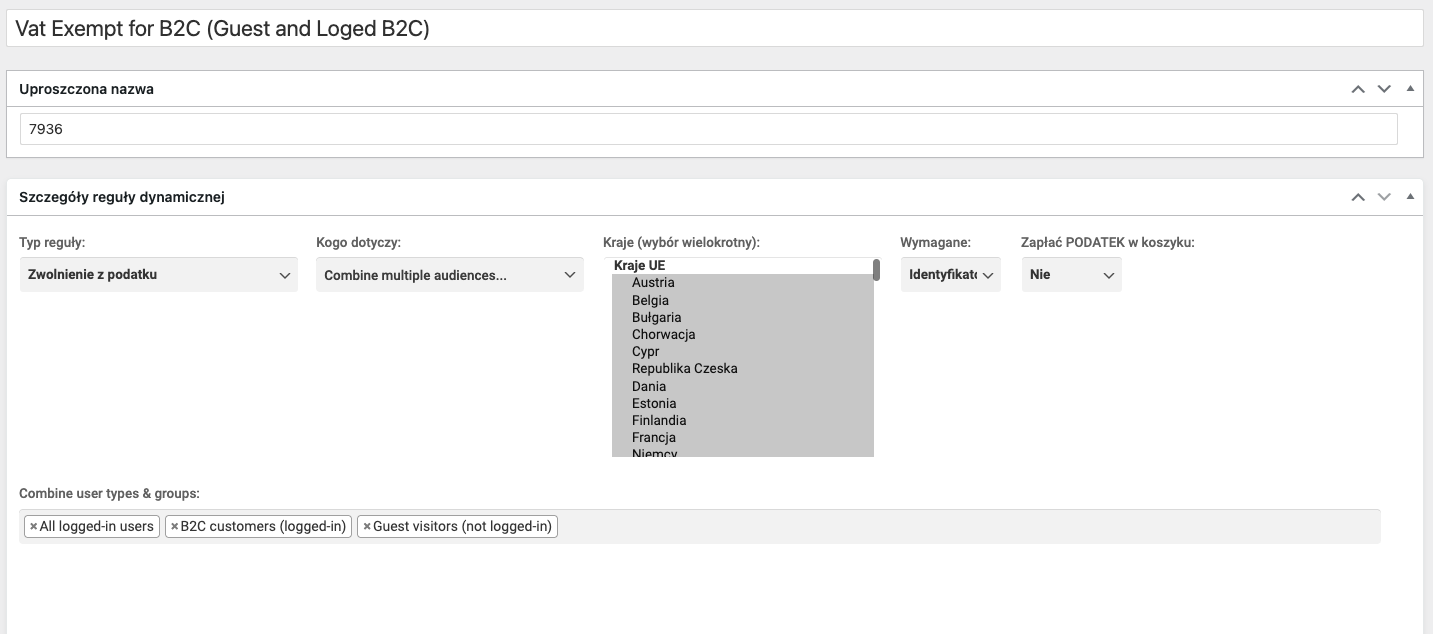Select Francja in the countries list
Viewport: 1433px width, 634px height.
click(654, 437)
